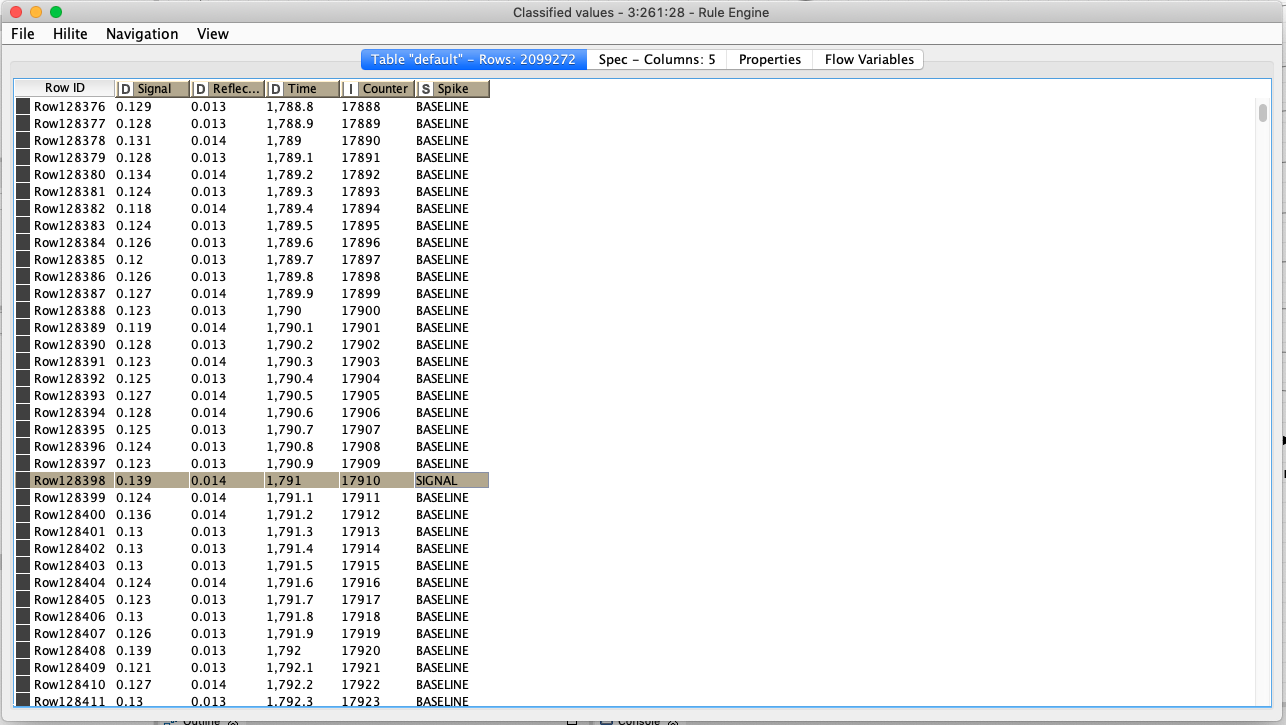The width and height of the screenshot is (1286, 725).
Task: Click the S type icon on Spike column
Action: pos(425,89)
